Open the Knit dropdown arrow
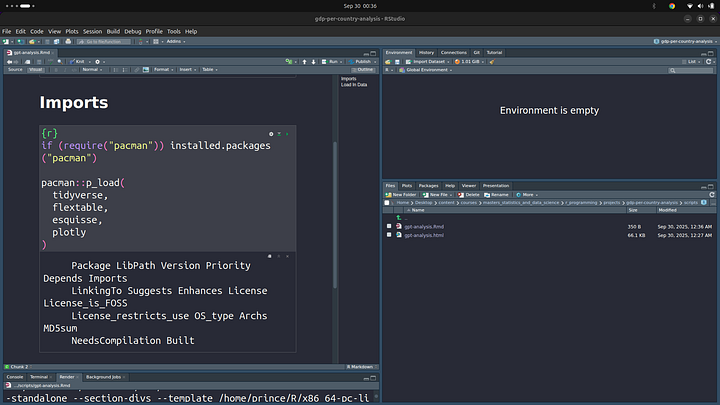This screenshot has height=405, width=720. pyautogui.click(x=90, y=62)
